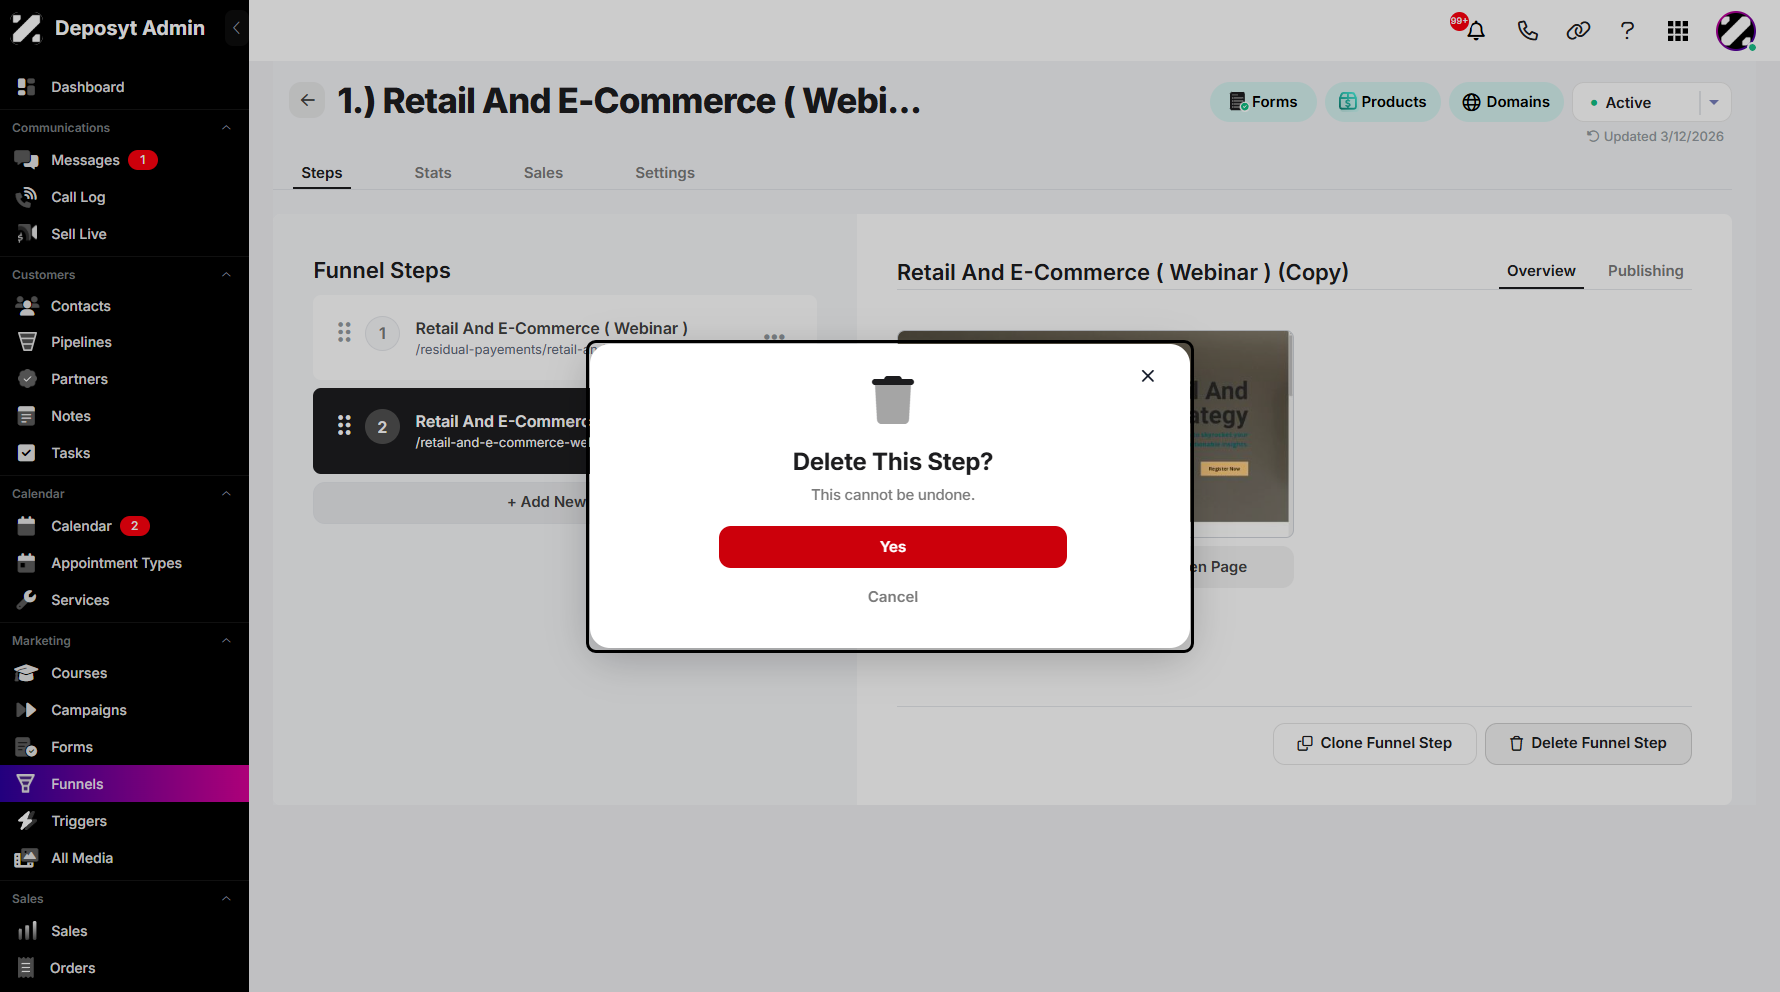Click the Delete Funnel Step button
The image size is (1780, 992).
[1588, 743]
